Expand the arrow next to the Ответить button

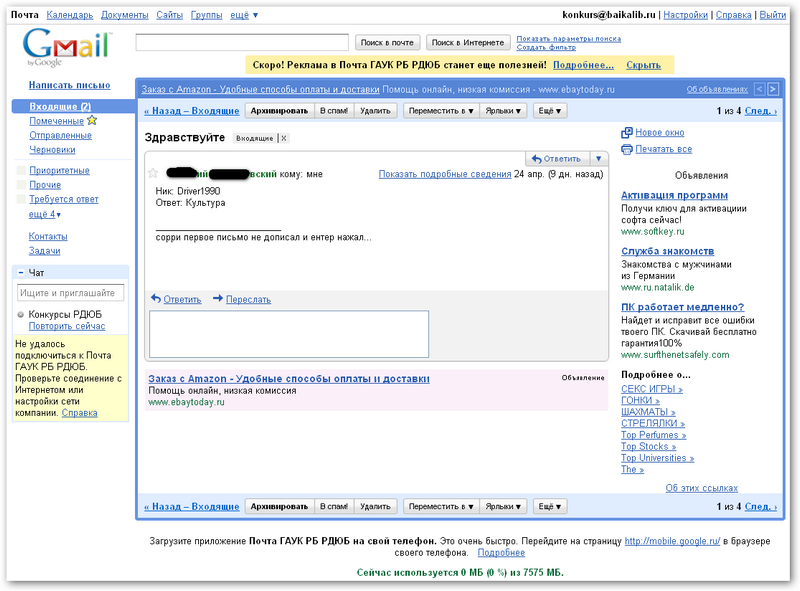point(598,159)
